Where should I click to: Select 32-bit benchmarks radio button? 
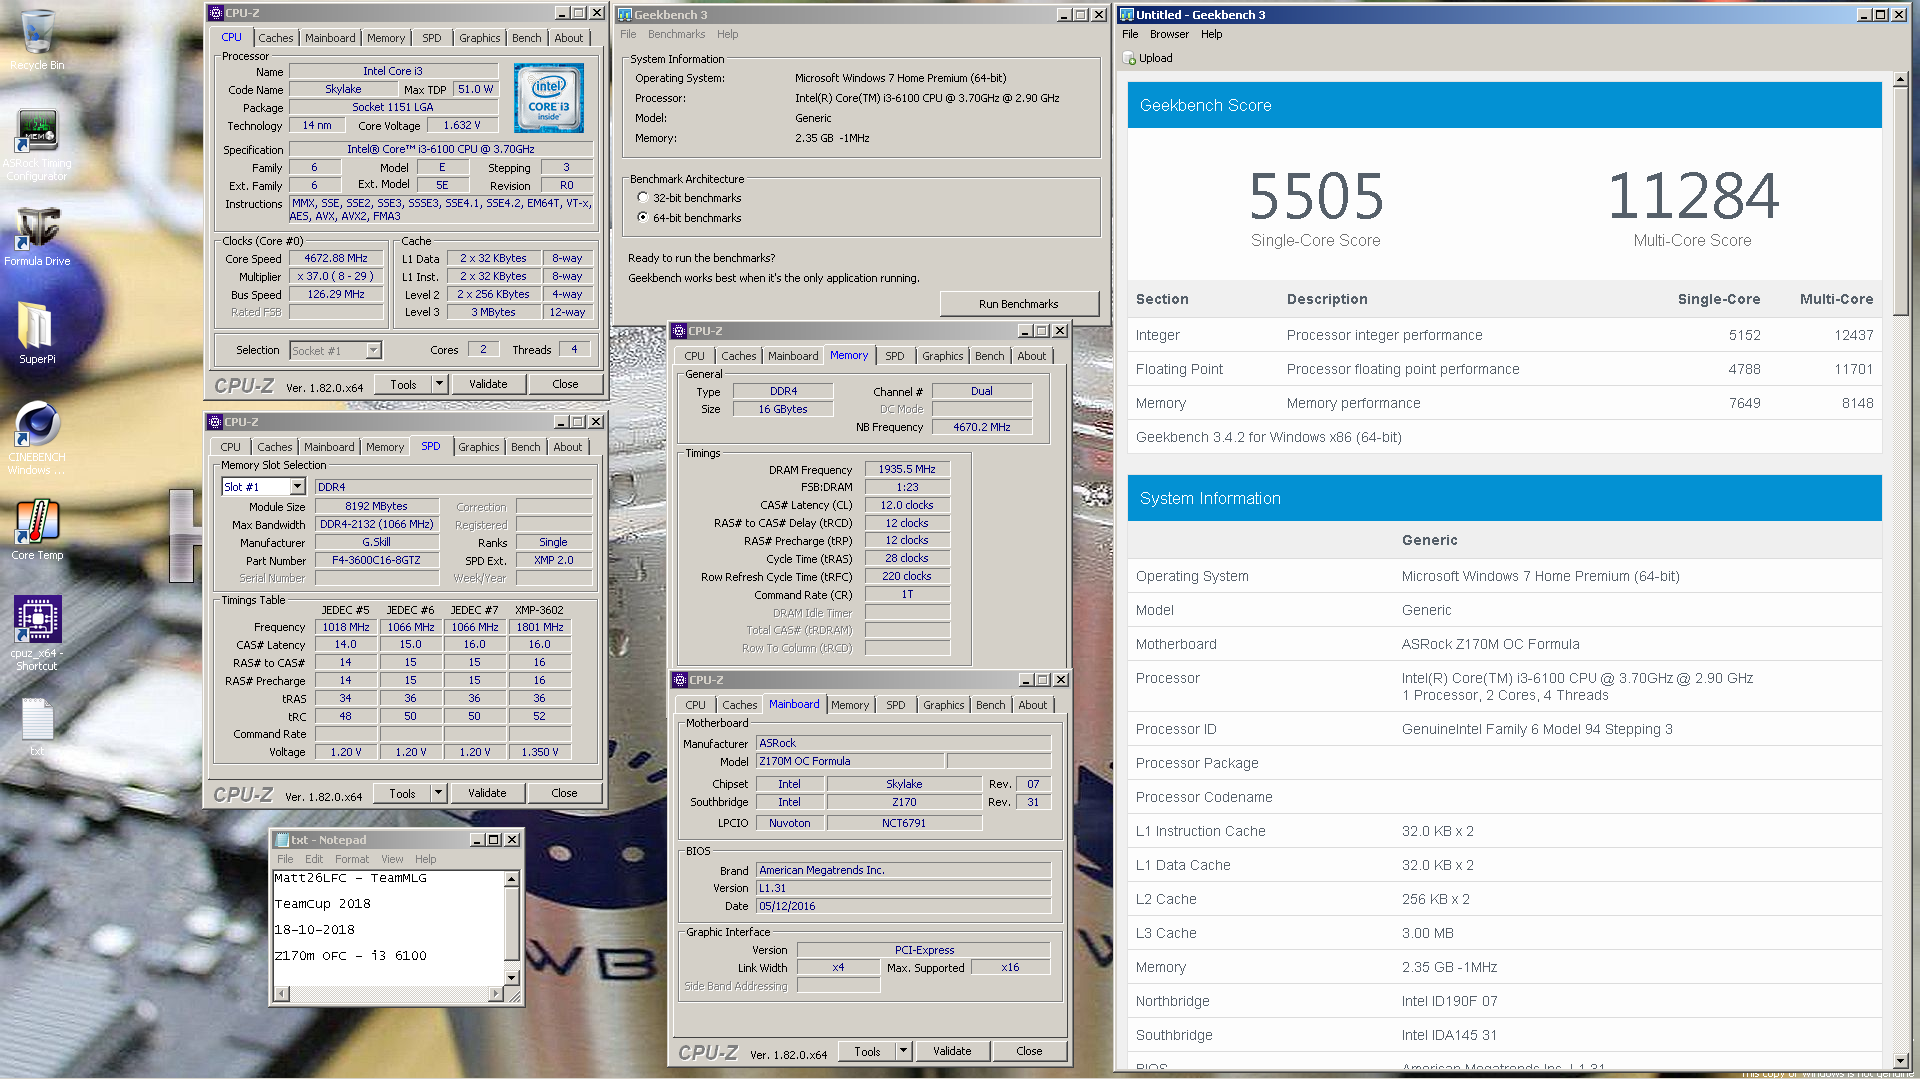[643, 198]
